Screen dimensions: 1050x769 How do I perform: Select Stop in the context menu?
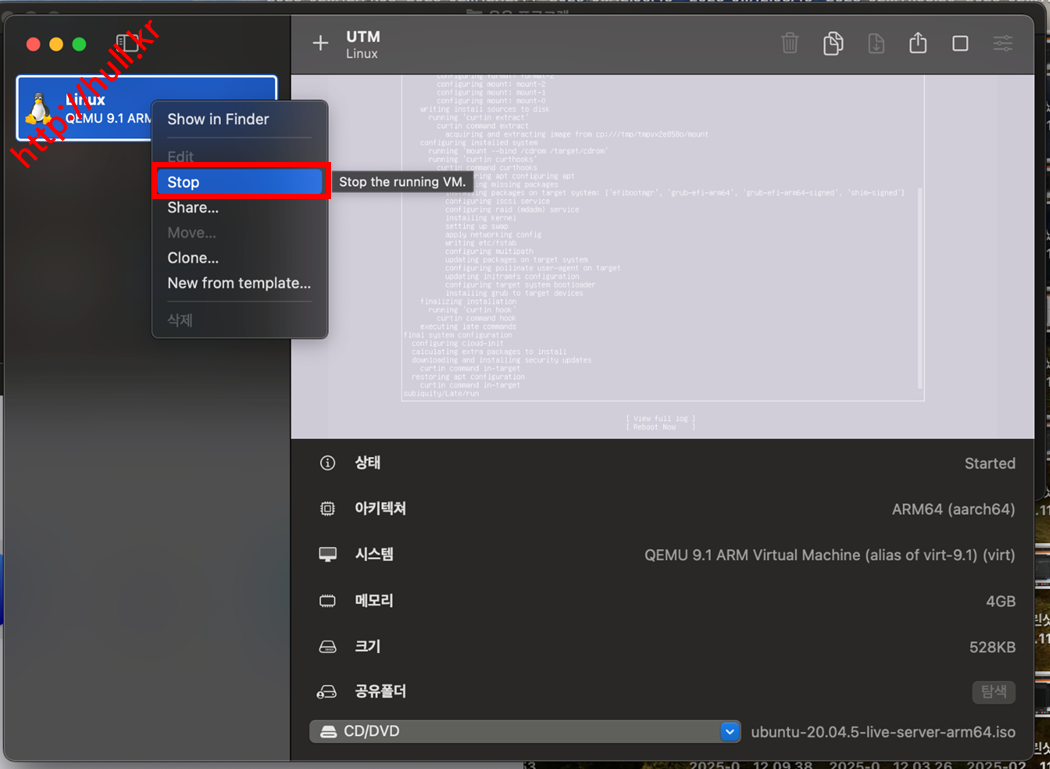tap(240, 182)
